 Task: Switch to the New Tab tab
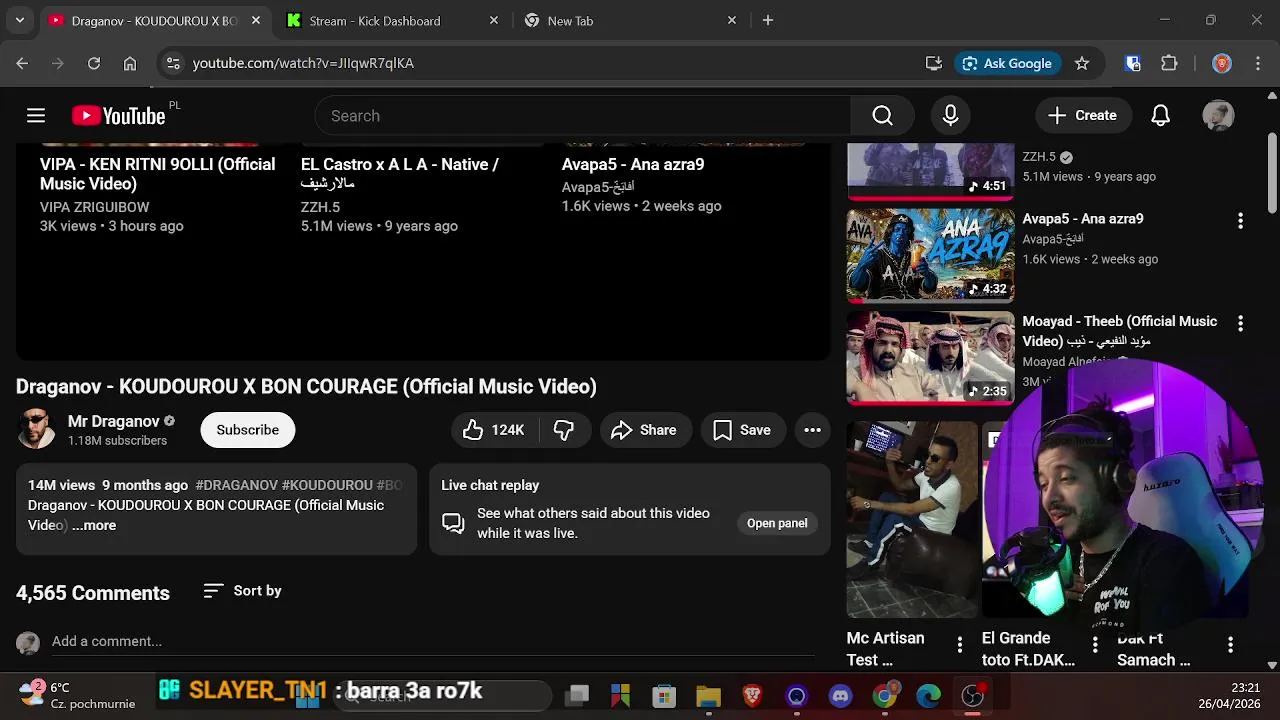(x=570, y=20)
